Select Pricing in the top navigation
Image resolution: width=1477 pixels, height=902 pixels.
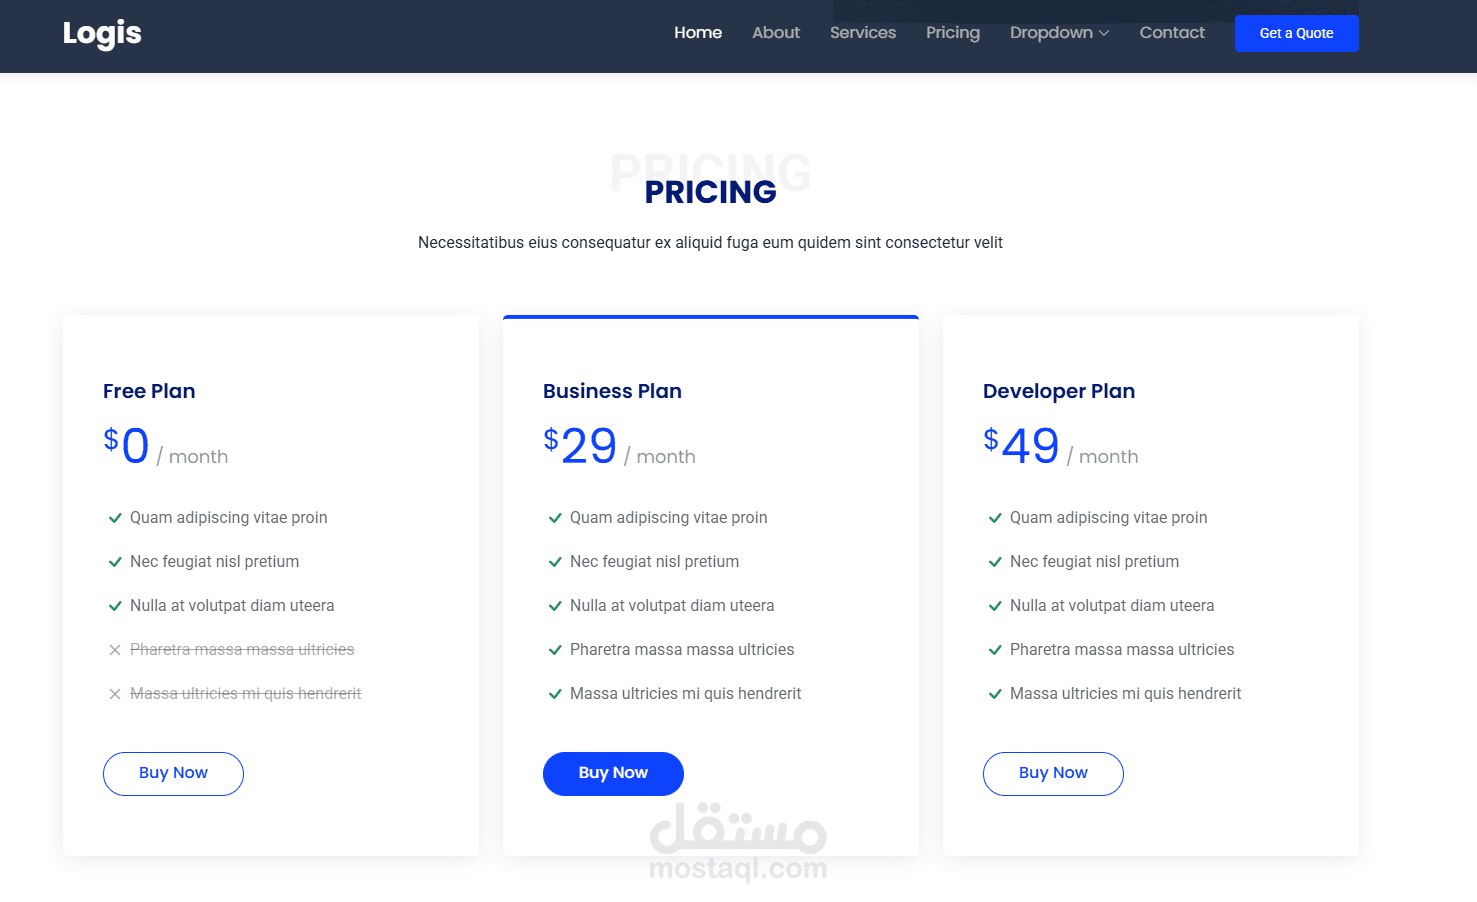coord(953,33)
